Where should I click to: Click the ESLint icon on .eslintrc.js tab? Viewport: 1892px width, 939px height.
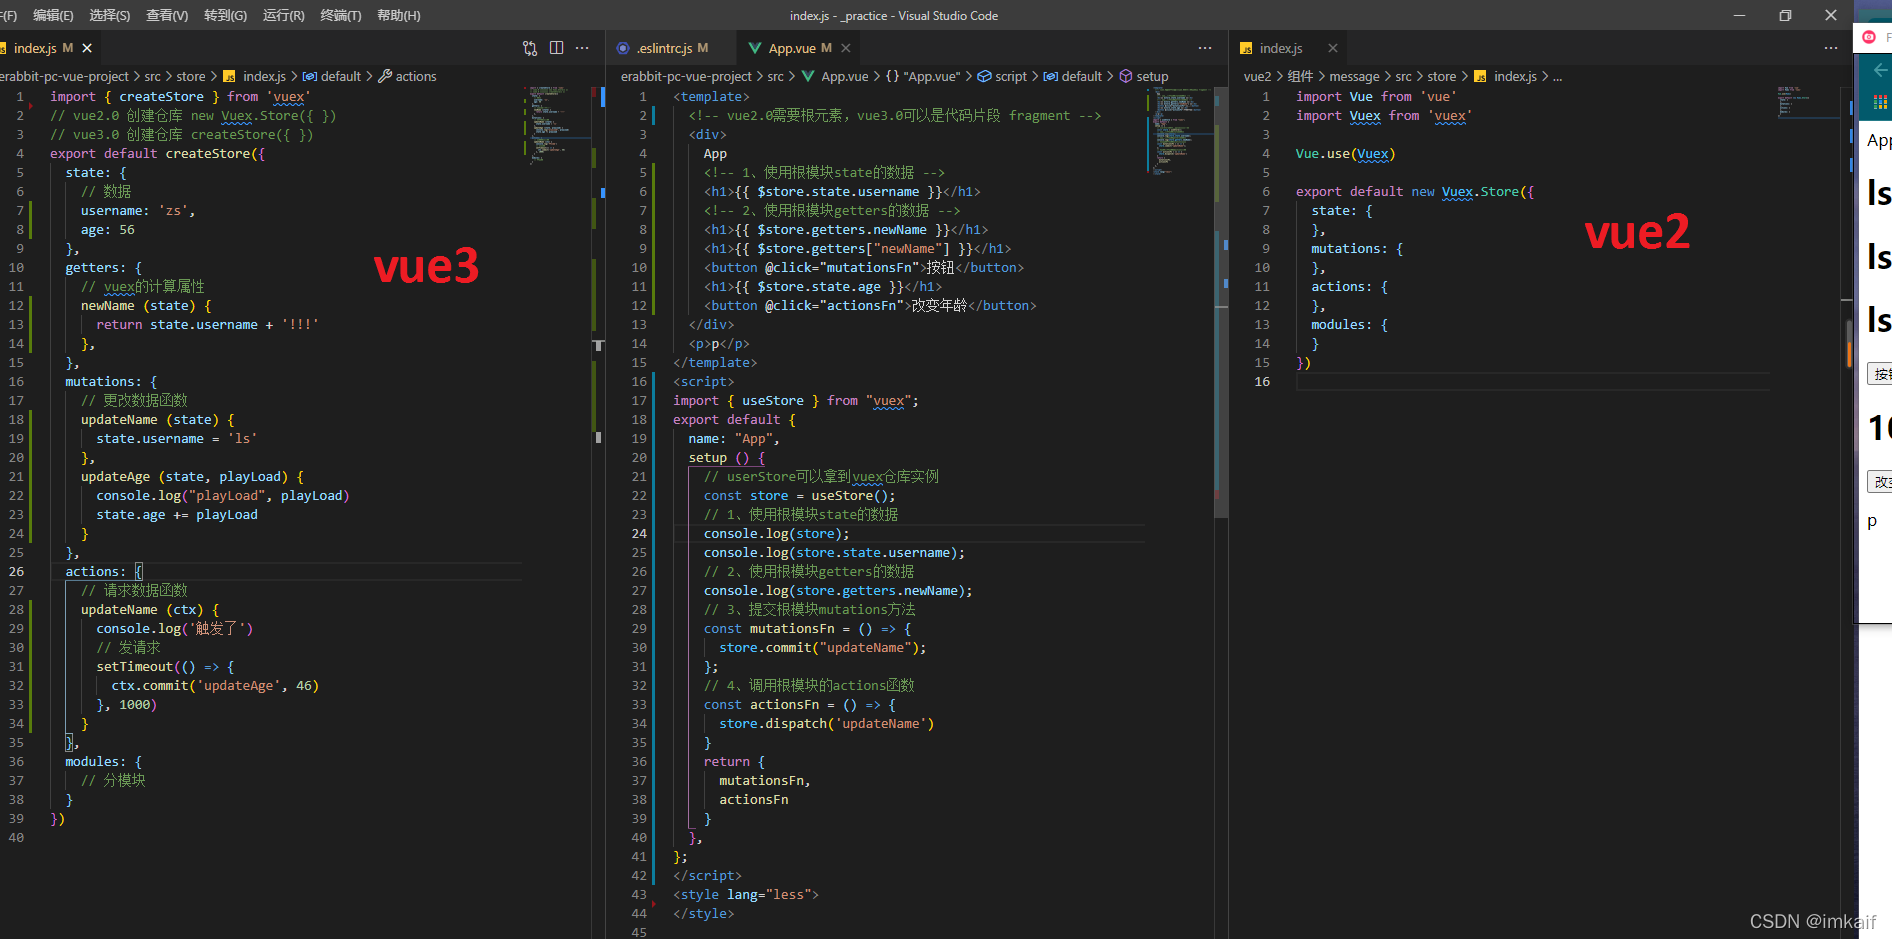624,48
